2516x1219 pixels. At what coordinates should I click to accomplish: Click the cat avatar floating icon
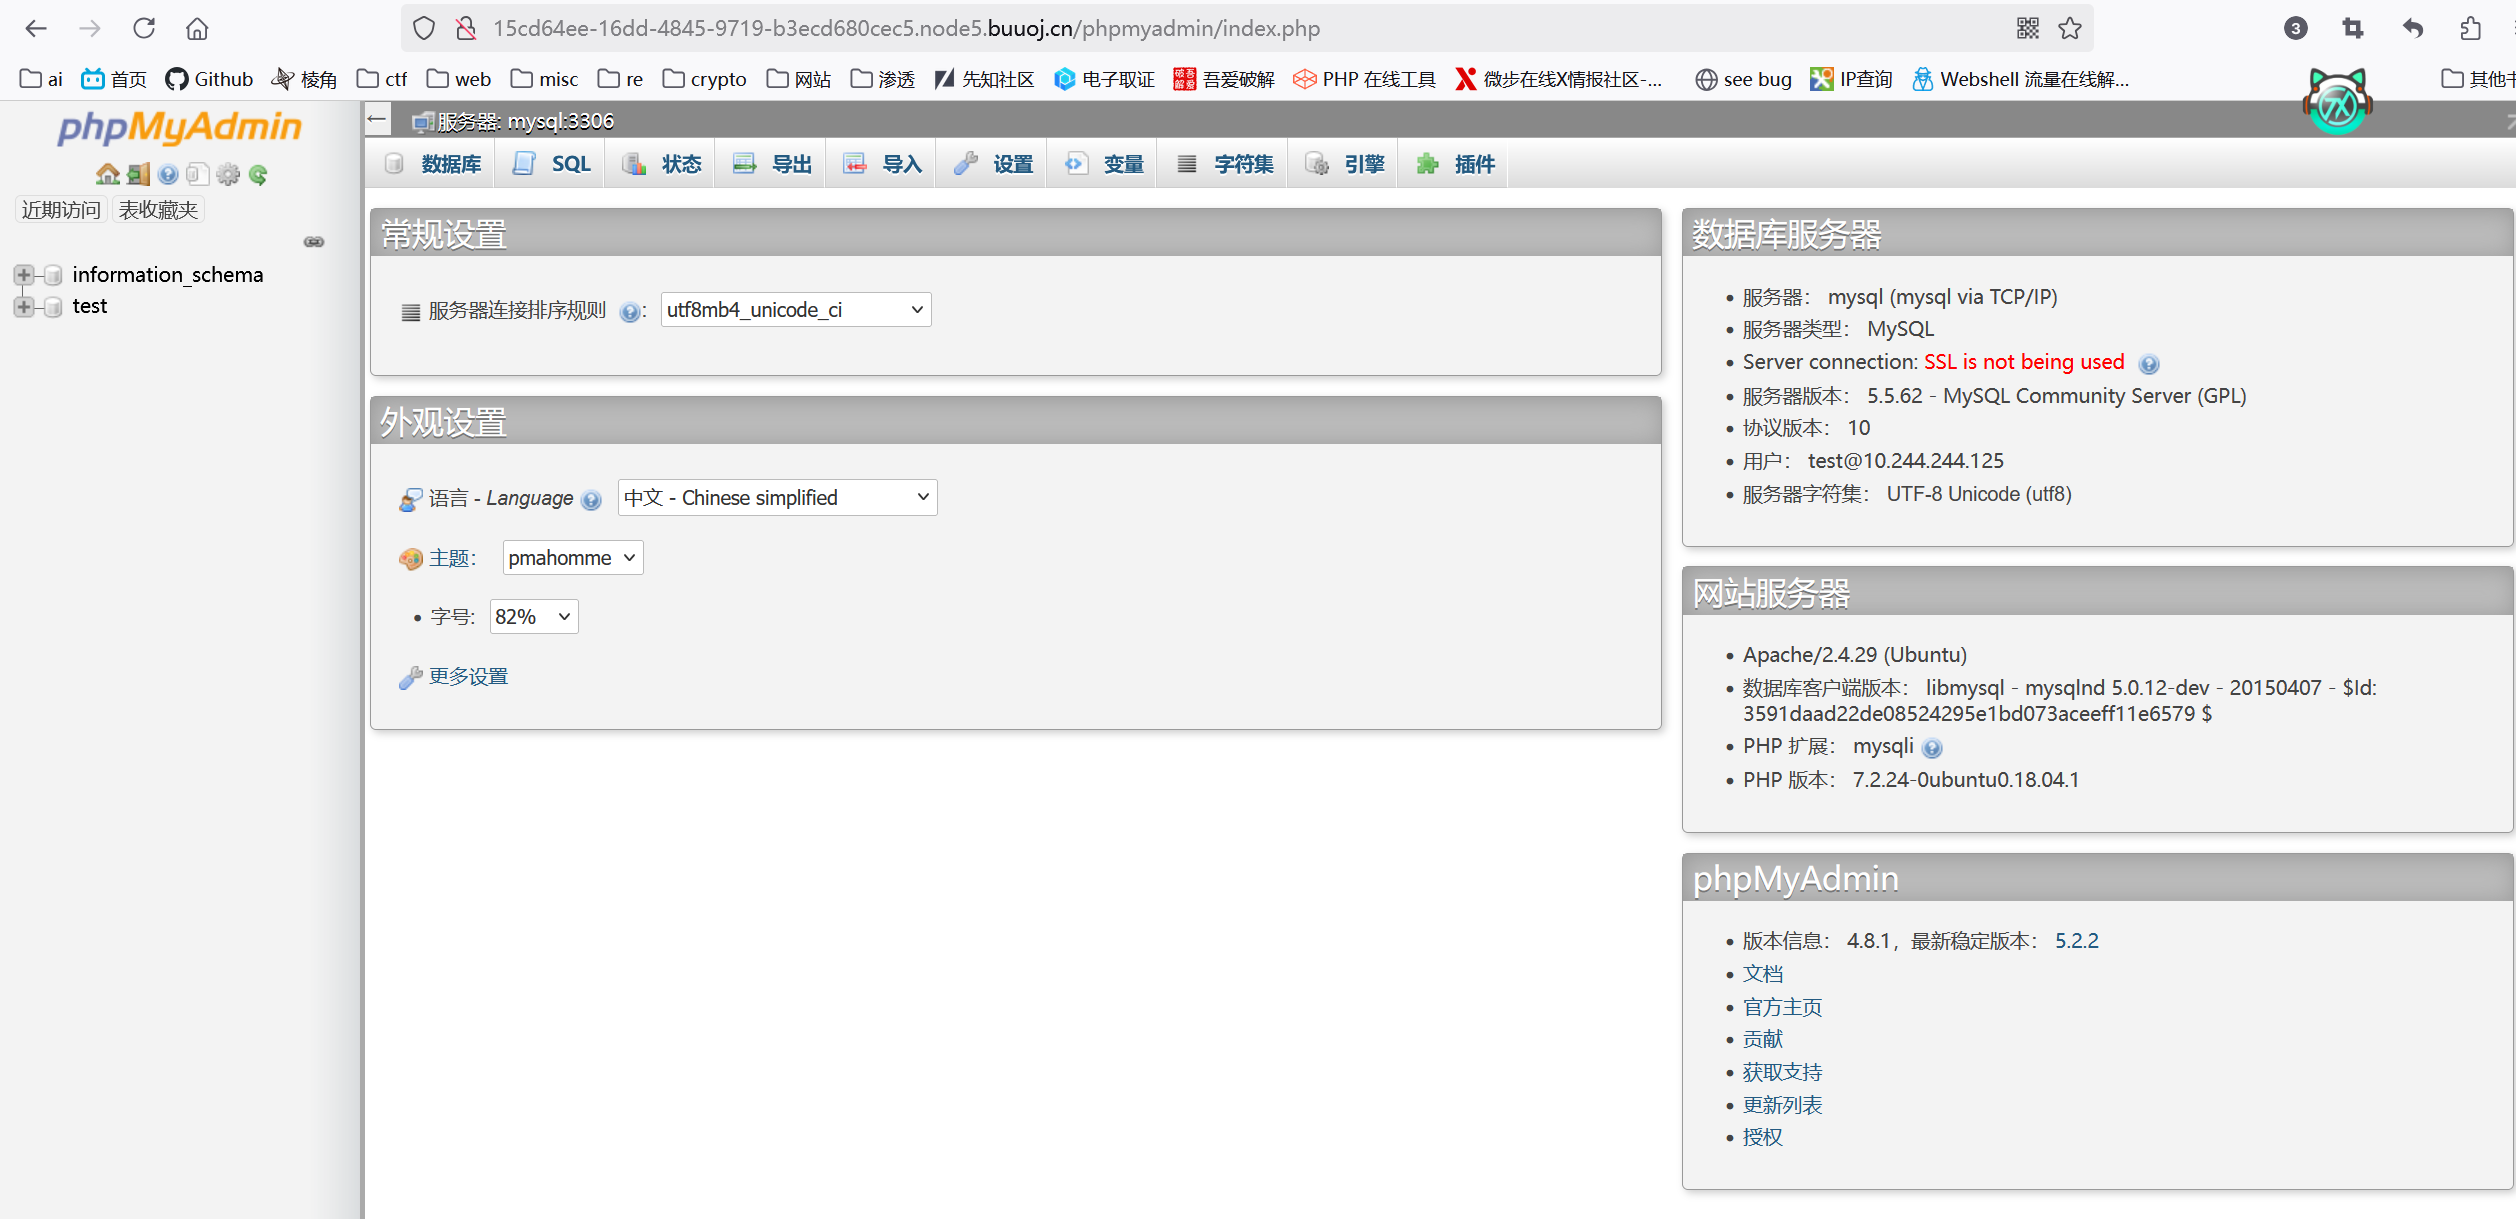[x=2337, y=102]
